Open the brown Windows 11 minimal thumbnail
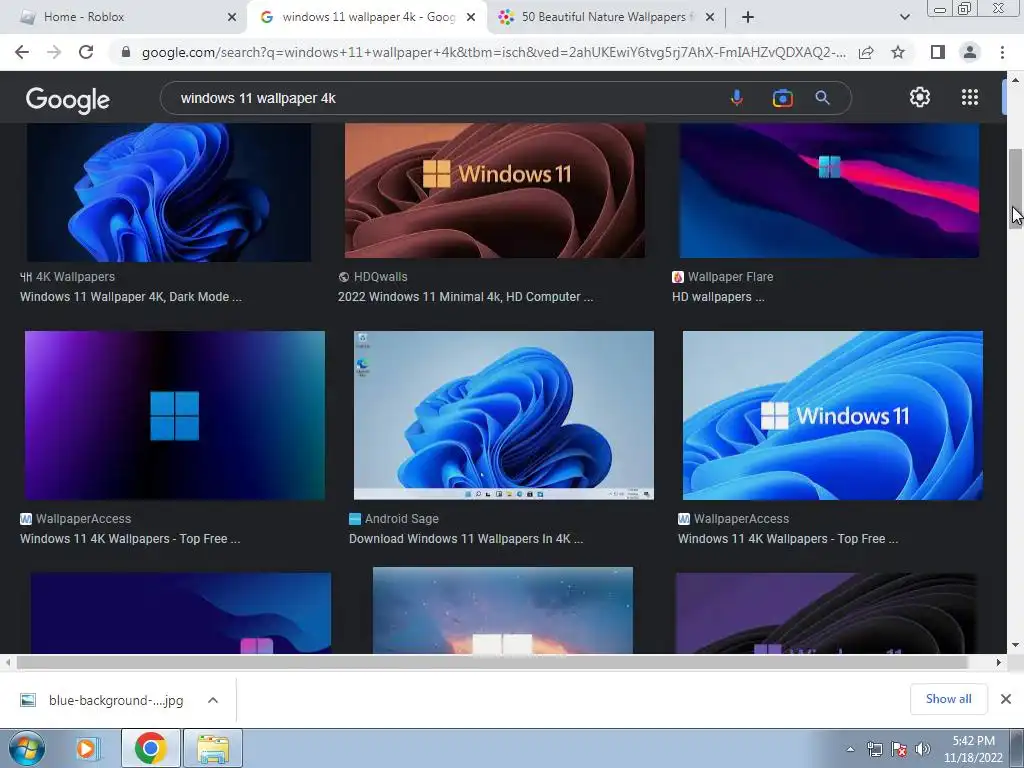Viewport: 1024px width, 768px height. coord(494,190)
